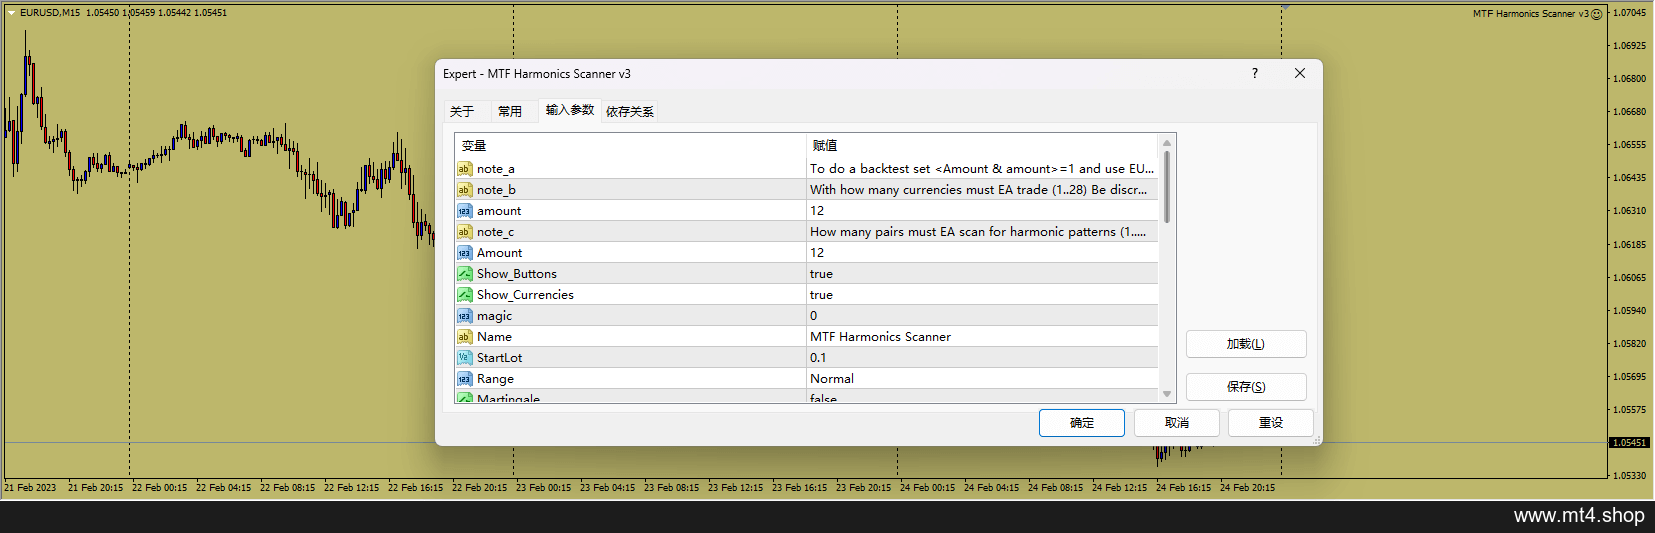Click the Show_Buttons boolean icon
Screen dimensions: 1655x533
(464, 274)
